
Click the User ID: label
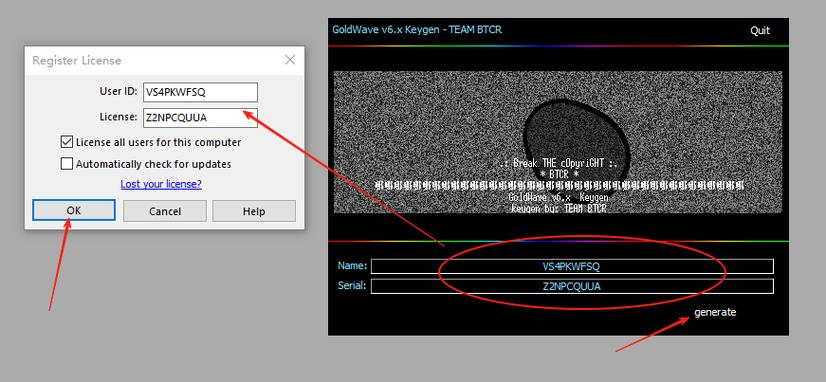[119, 91]
